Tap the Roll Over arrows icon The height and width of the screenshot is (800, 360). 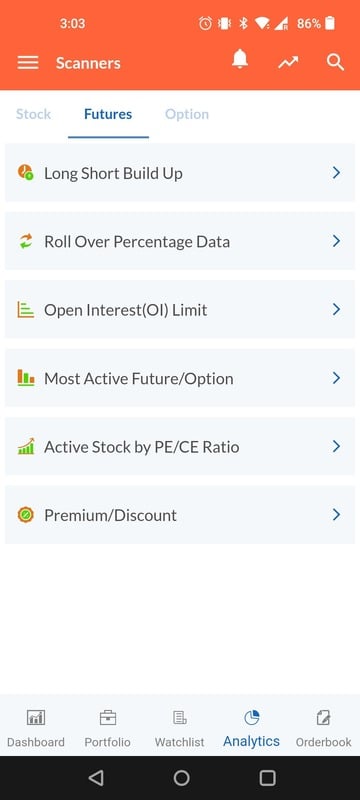point(25,241)
